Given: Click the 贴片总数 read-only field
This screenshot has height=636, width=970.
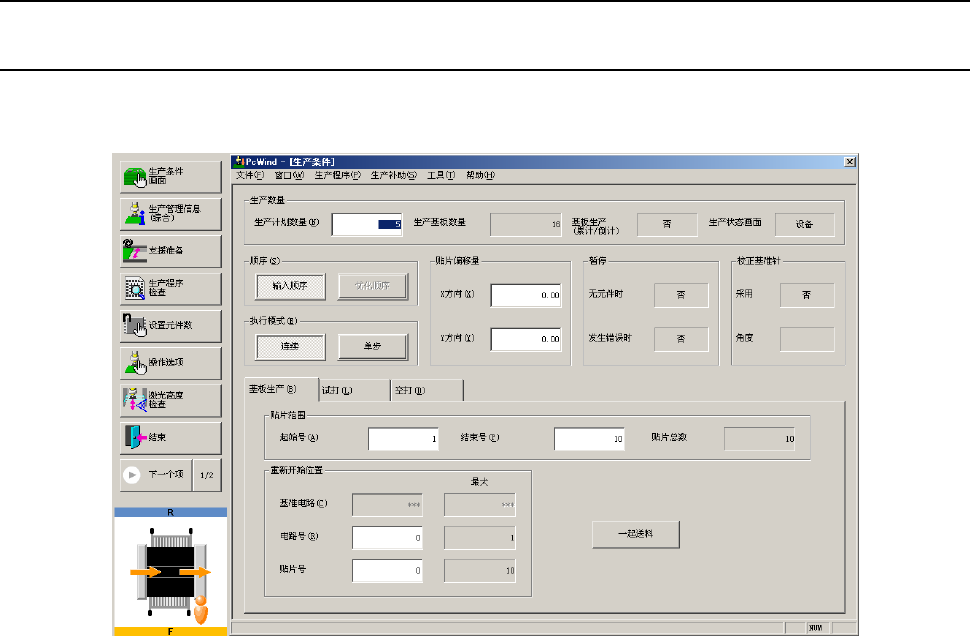Looking at the screenshot, I should pos(760,439).
